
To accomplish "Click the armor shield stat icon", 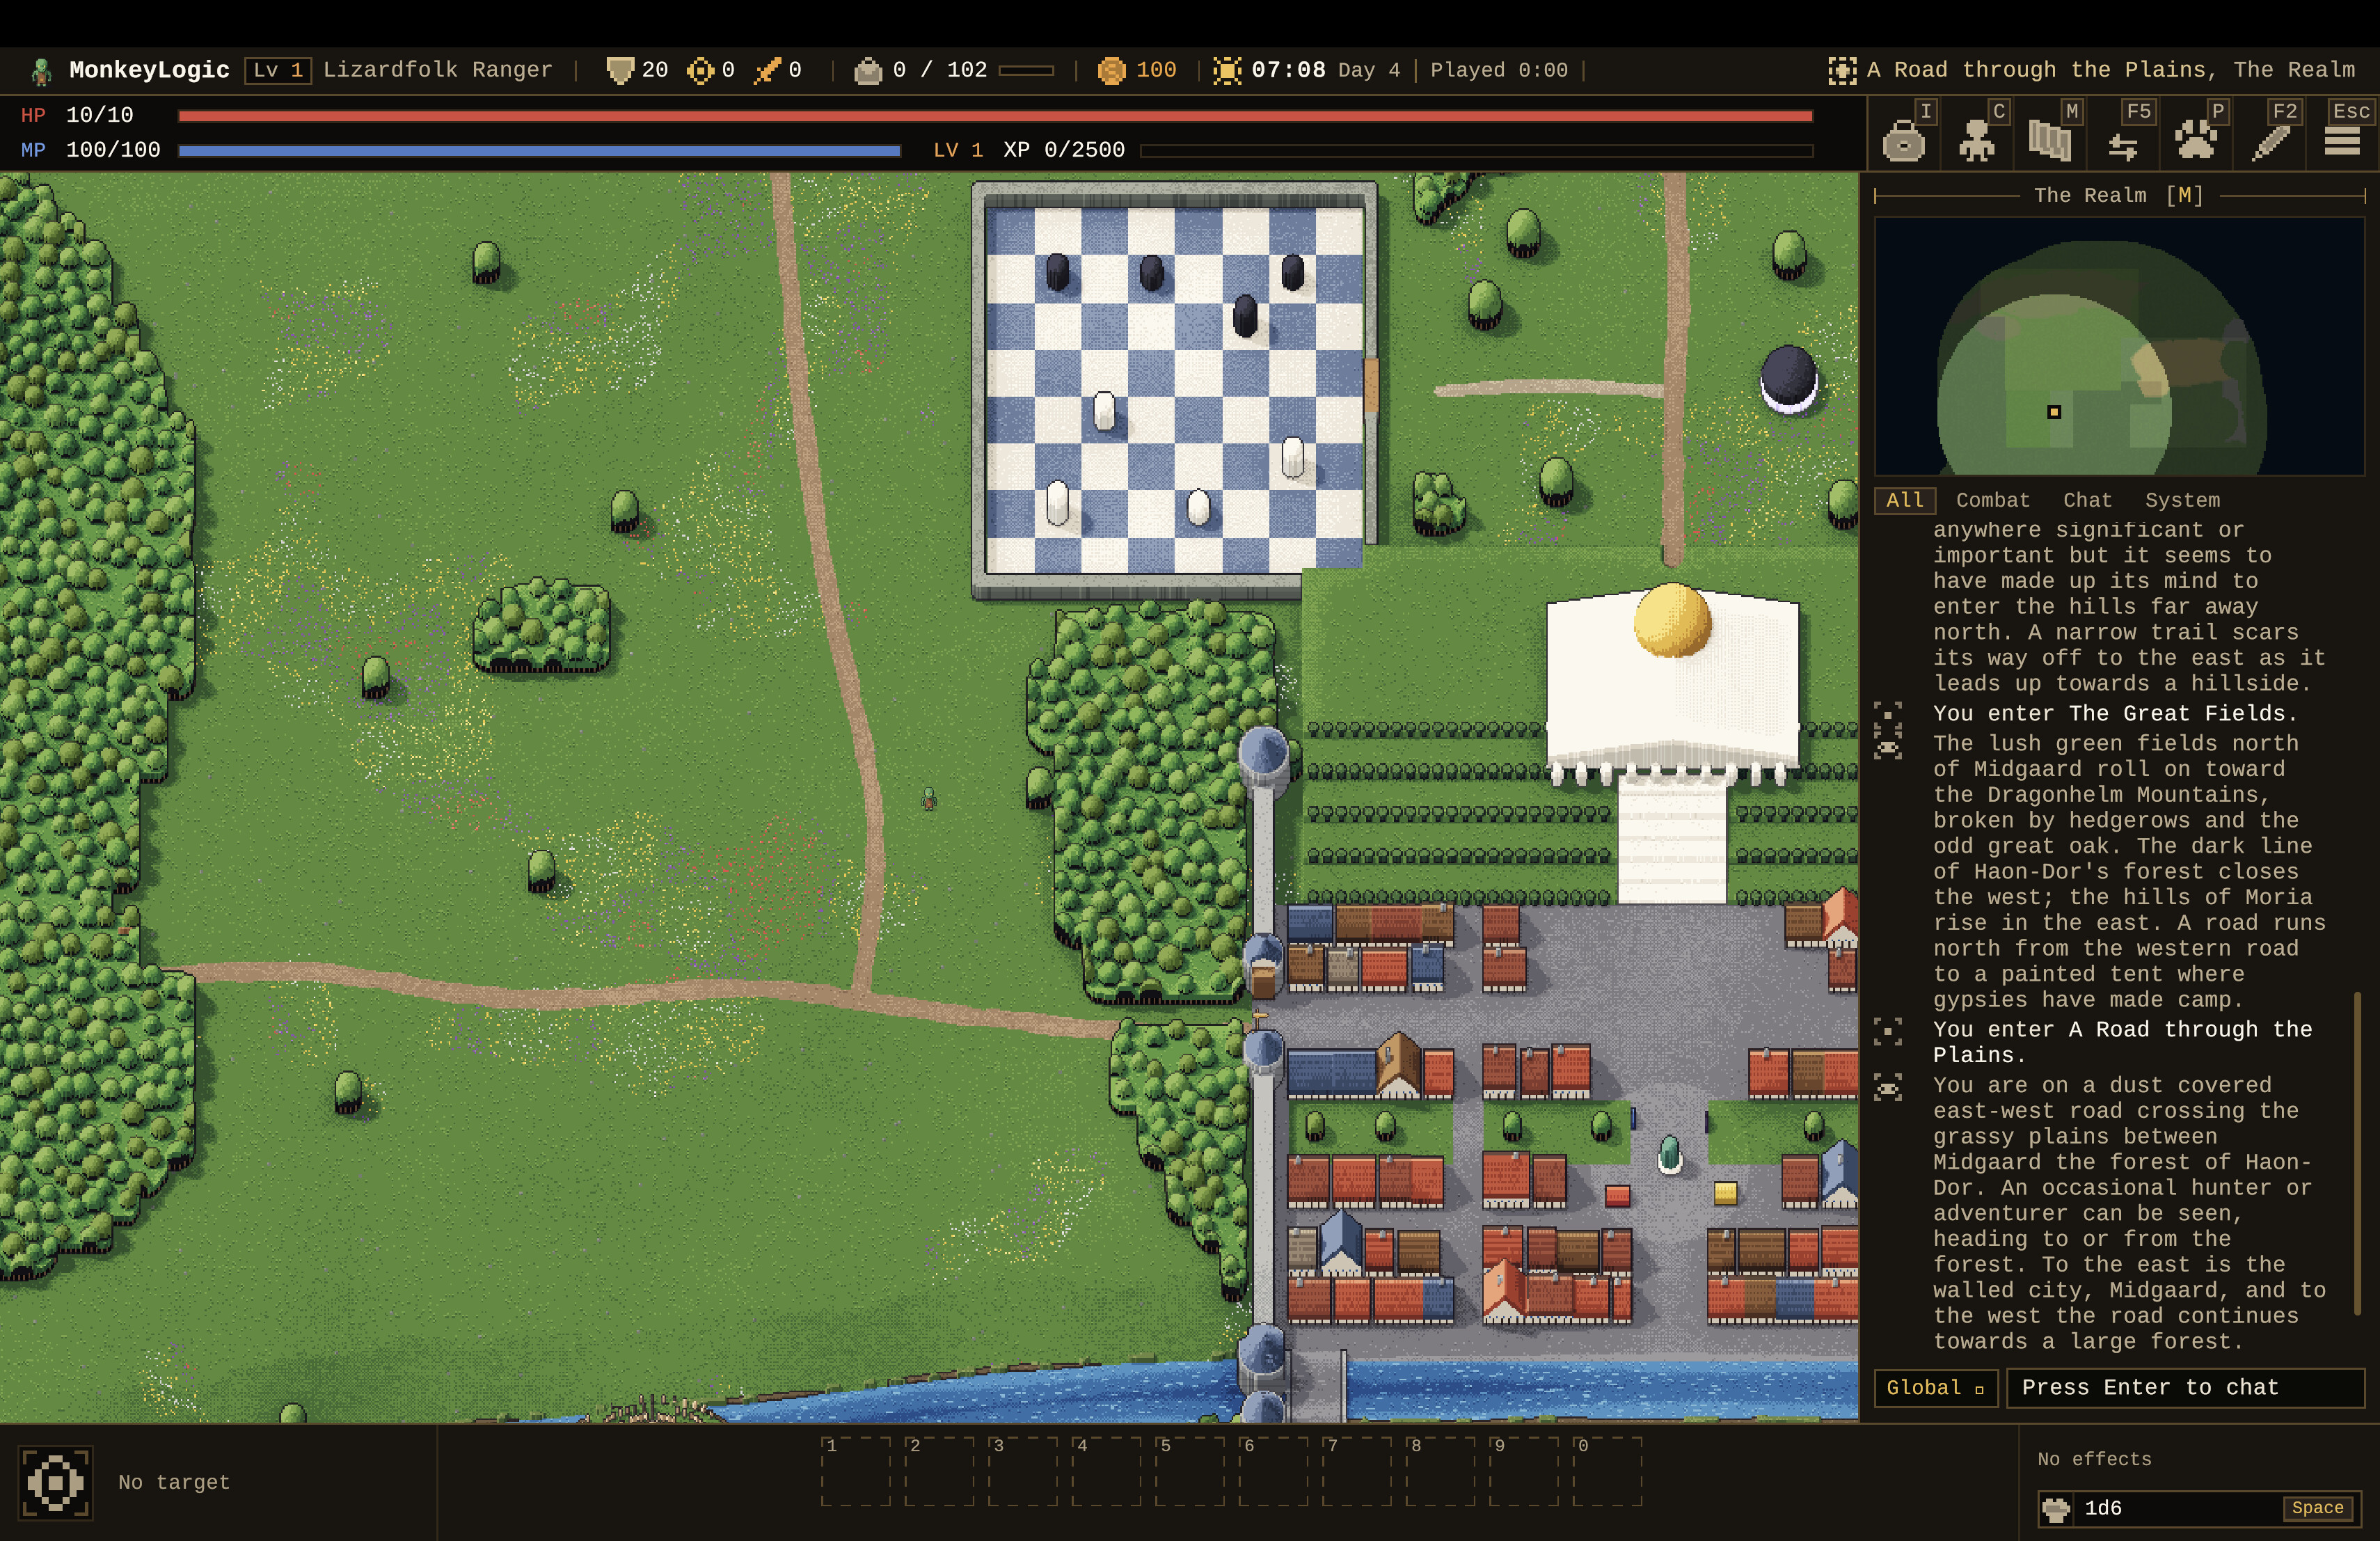I will (x=620, y=70).
